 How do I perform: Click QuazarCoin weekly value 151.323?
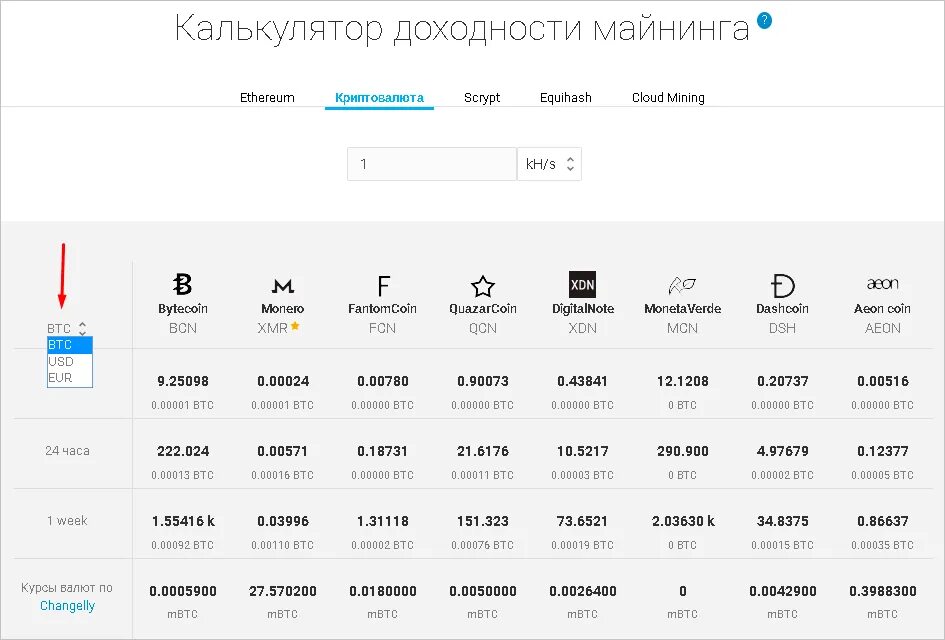tap(483, 521)
